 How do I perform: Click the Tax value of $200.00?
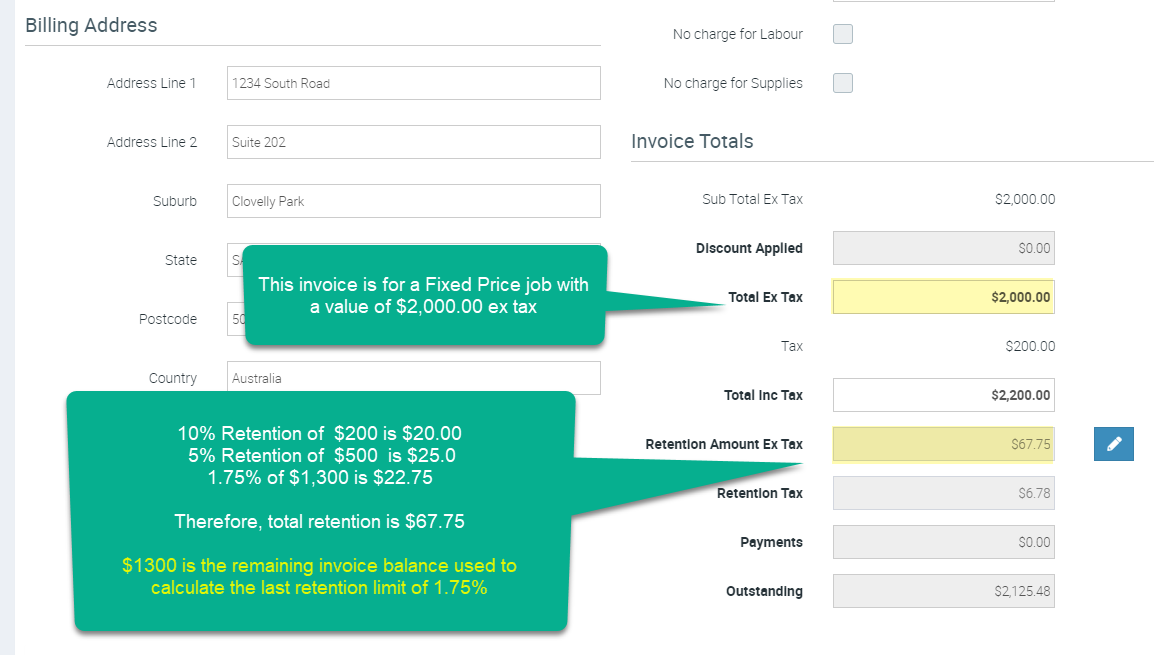pos(1030,346)
